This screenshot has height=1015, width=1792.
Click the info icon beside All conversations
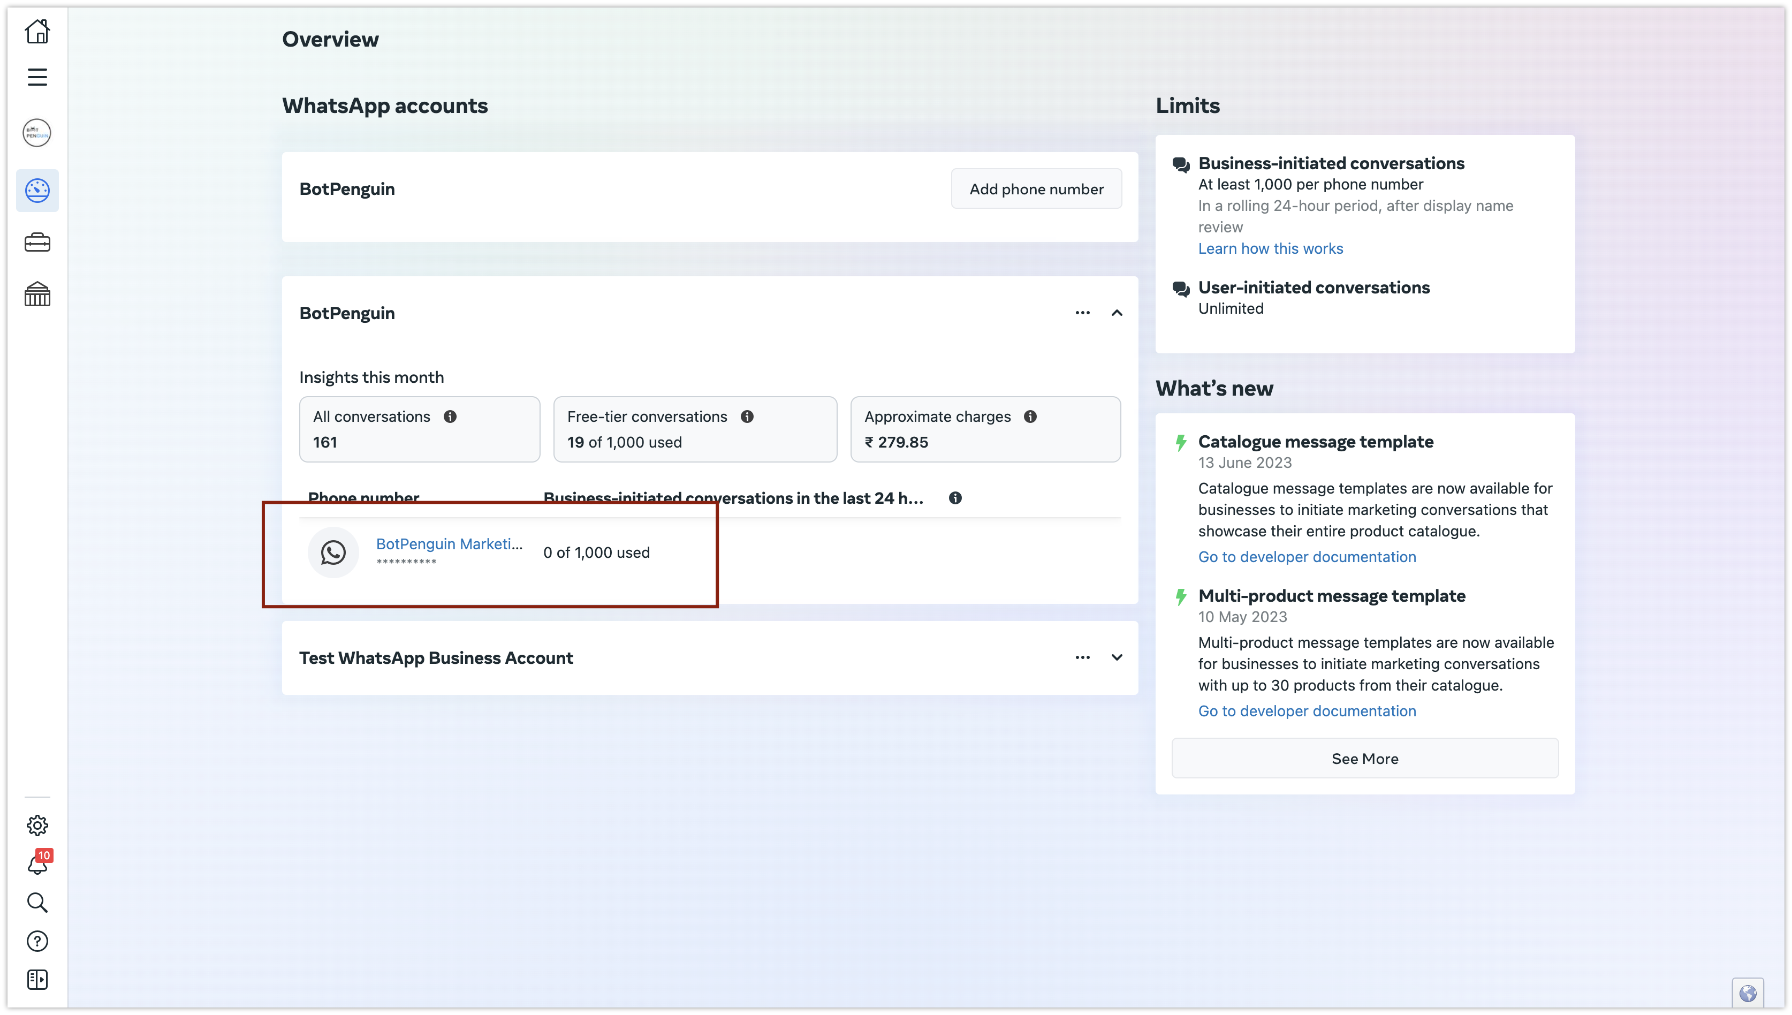click(x=450, y=417)
